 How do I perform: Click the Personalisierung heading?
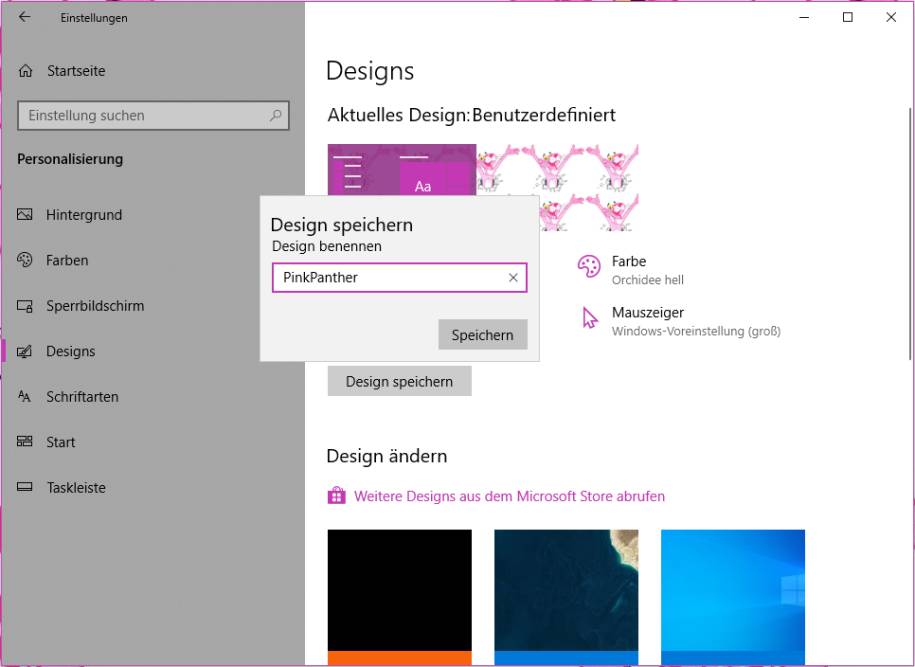tap(70, 159)
